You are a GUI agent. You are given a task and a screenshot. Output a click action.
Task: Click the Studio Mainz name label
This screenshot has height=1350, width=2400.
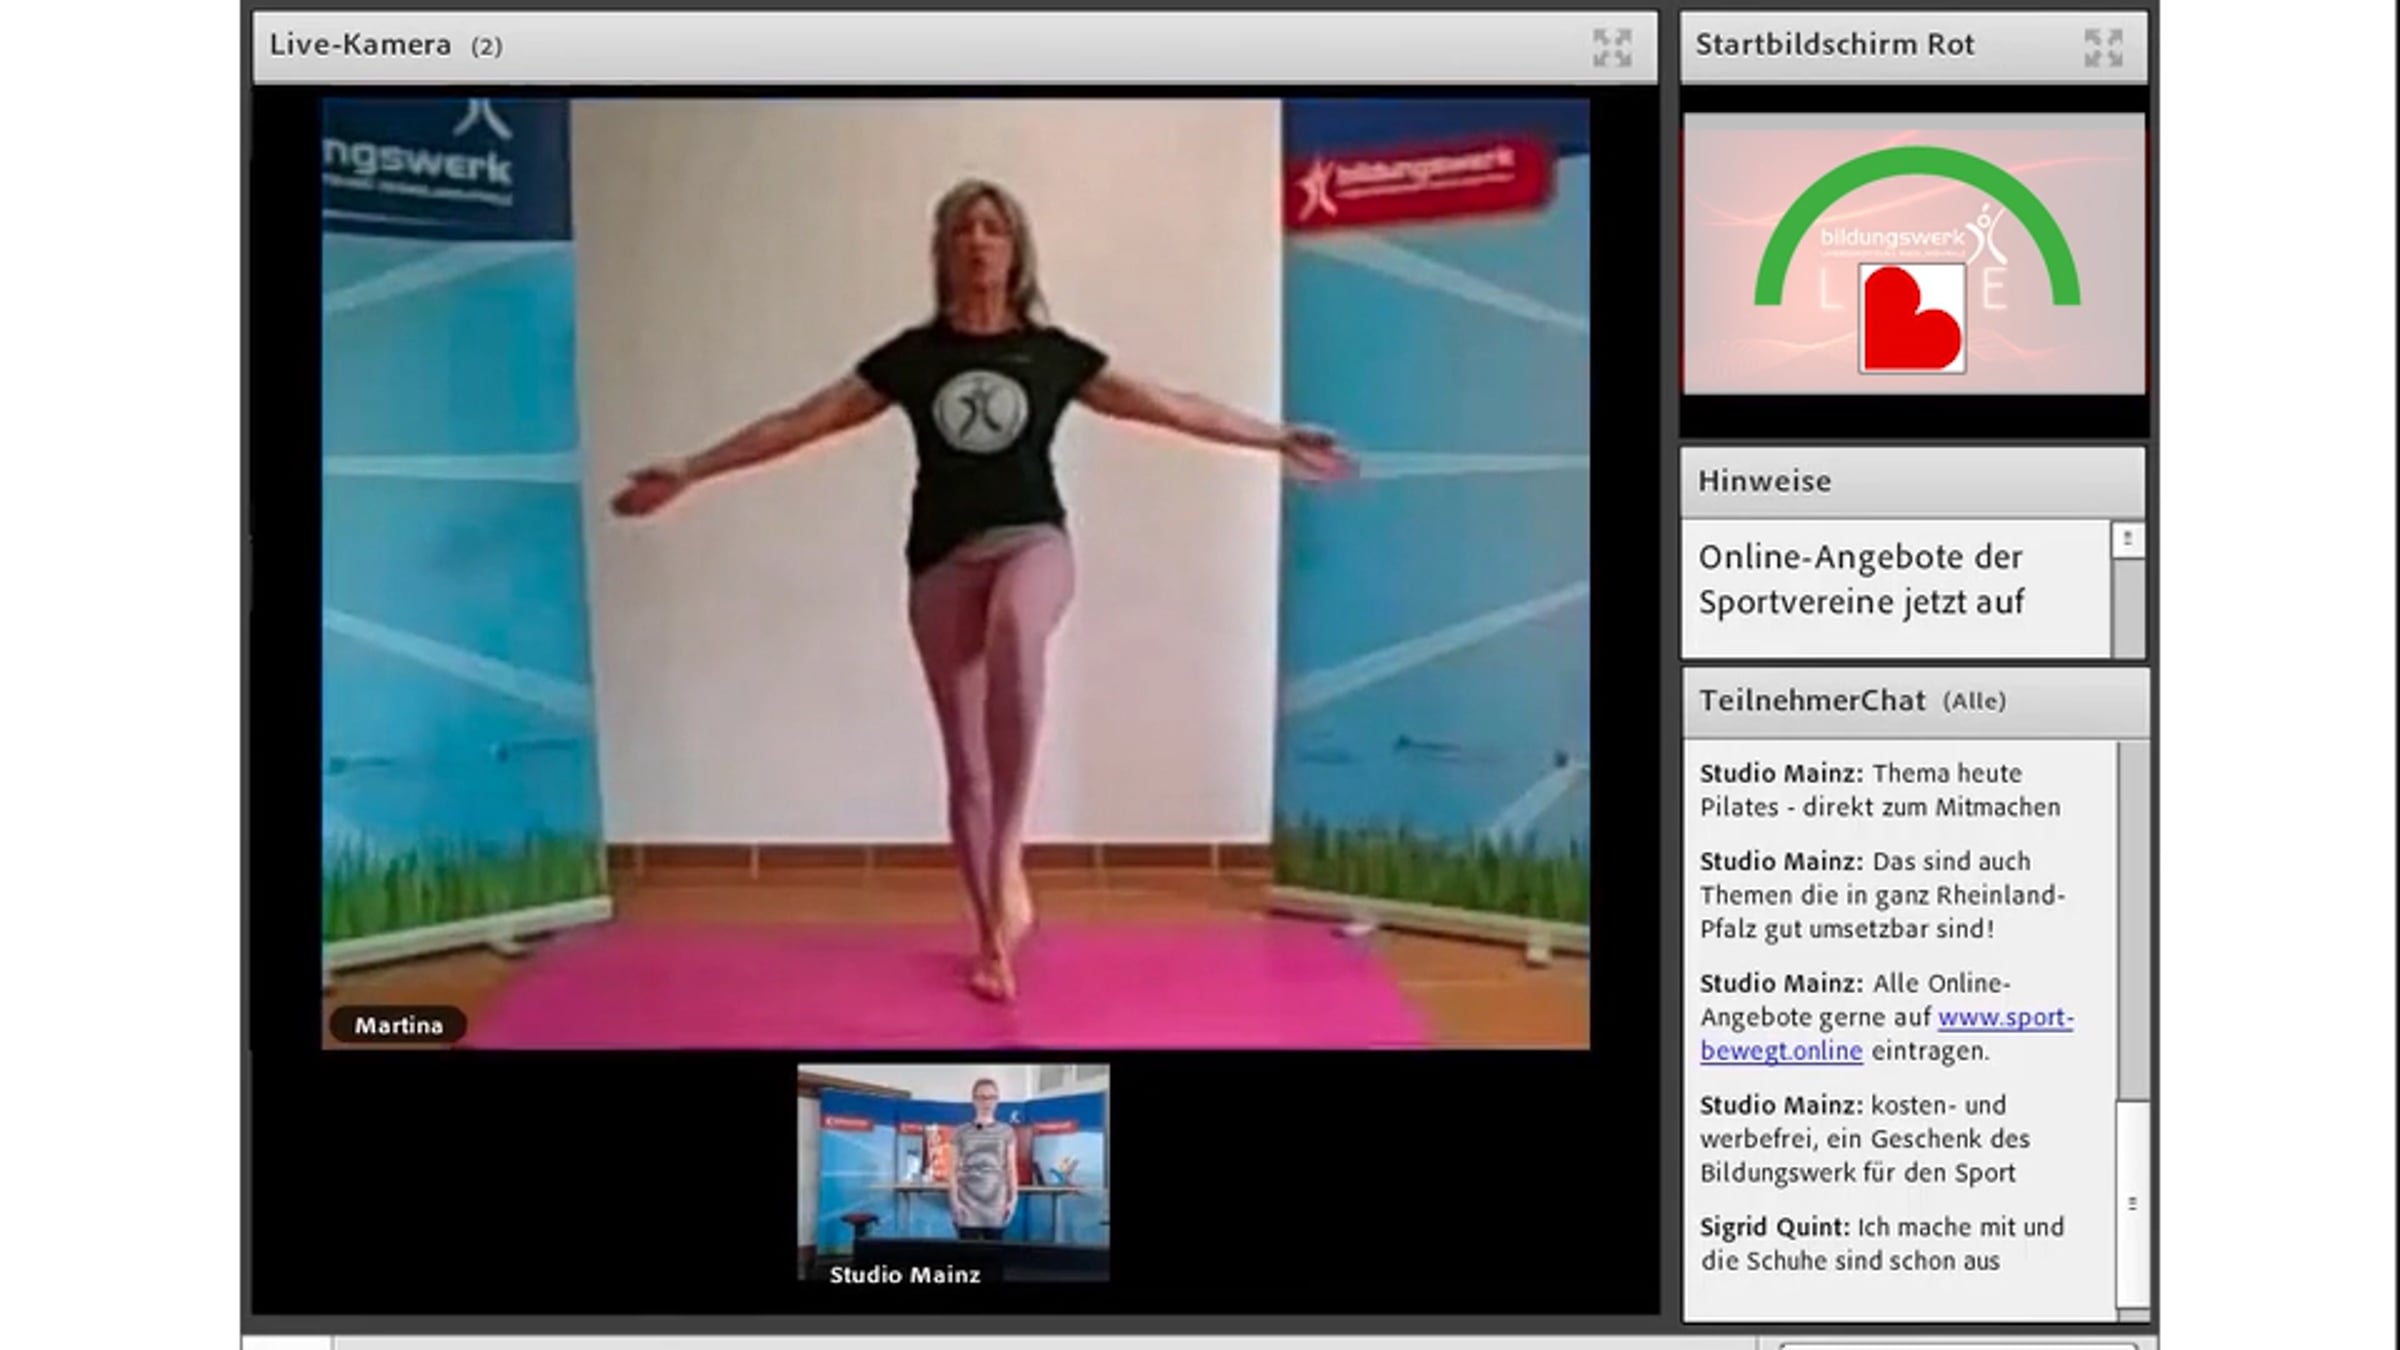coord(904,1274)
